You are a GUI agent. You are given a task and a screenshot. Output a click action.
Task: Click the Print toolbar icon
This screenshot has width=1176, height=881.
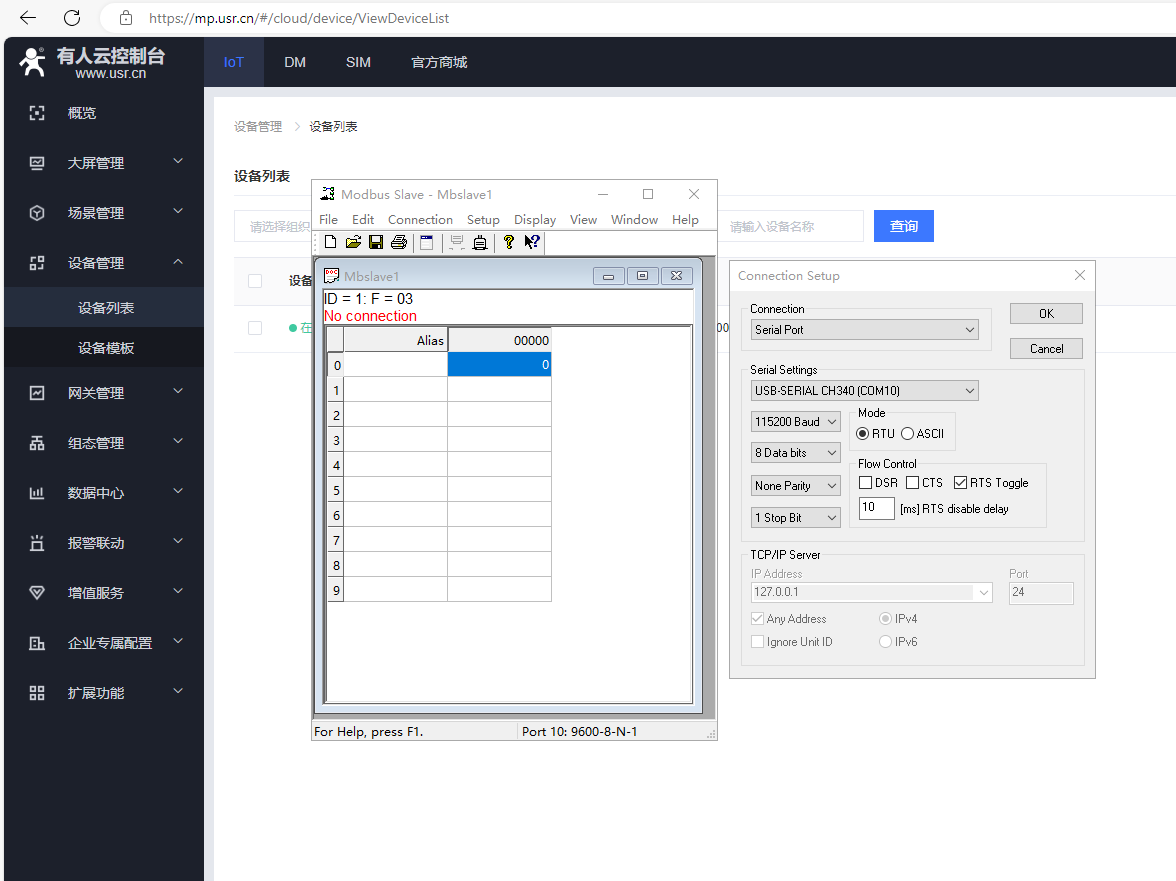[399, 242]
